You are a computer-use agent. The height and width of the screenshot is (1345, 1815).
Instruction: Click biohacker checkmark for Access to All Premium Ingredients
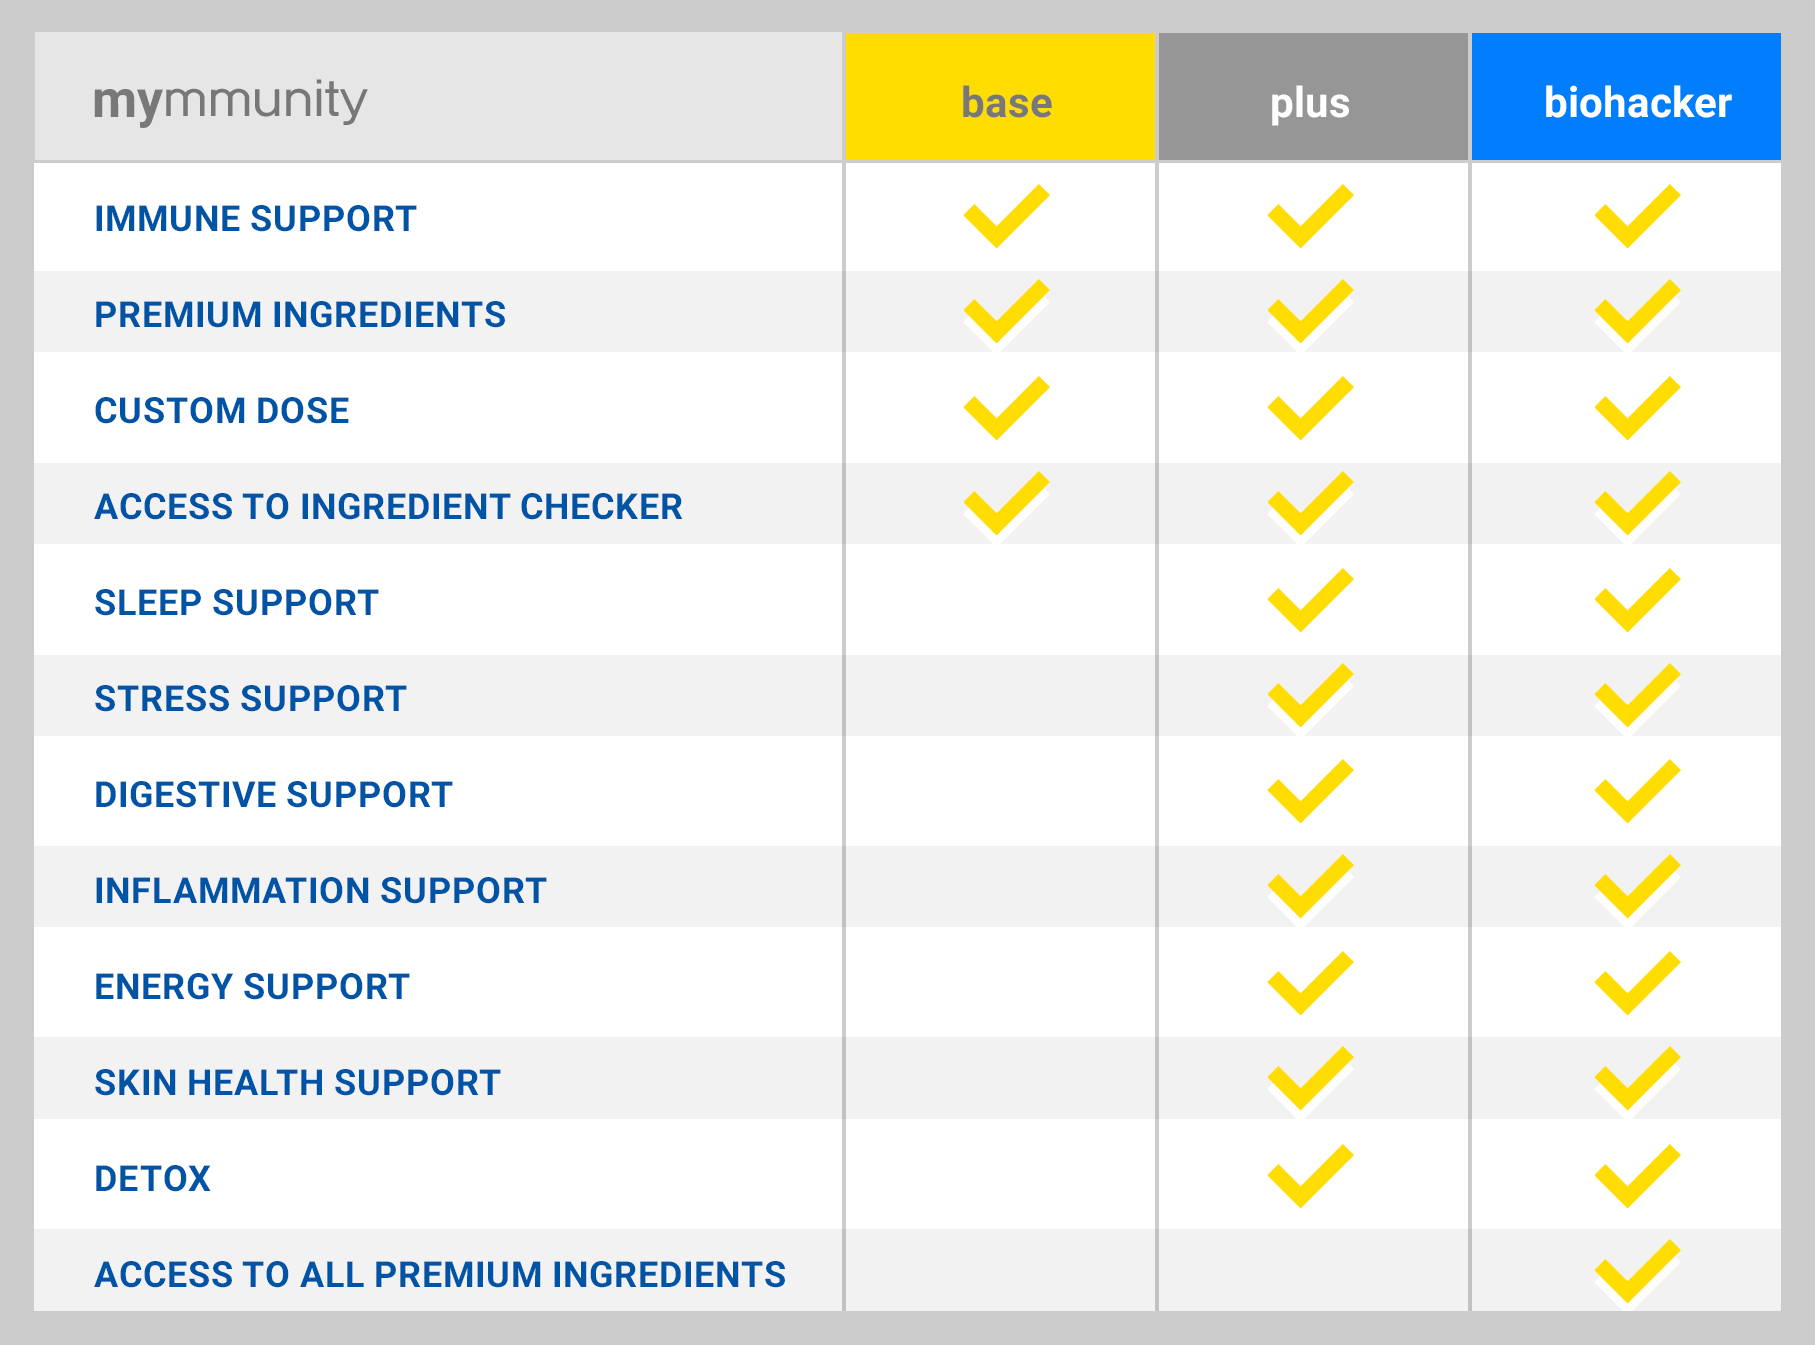pos(1637,1271)
